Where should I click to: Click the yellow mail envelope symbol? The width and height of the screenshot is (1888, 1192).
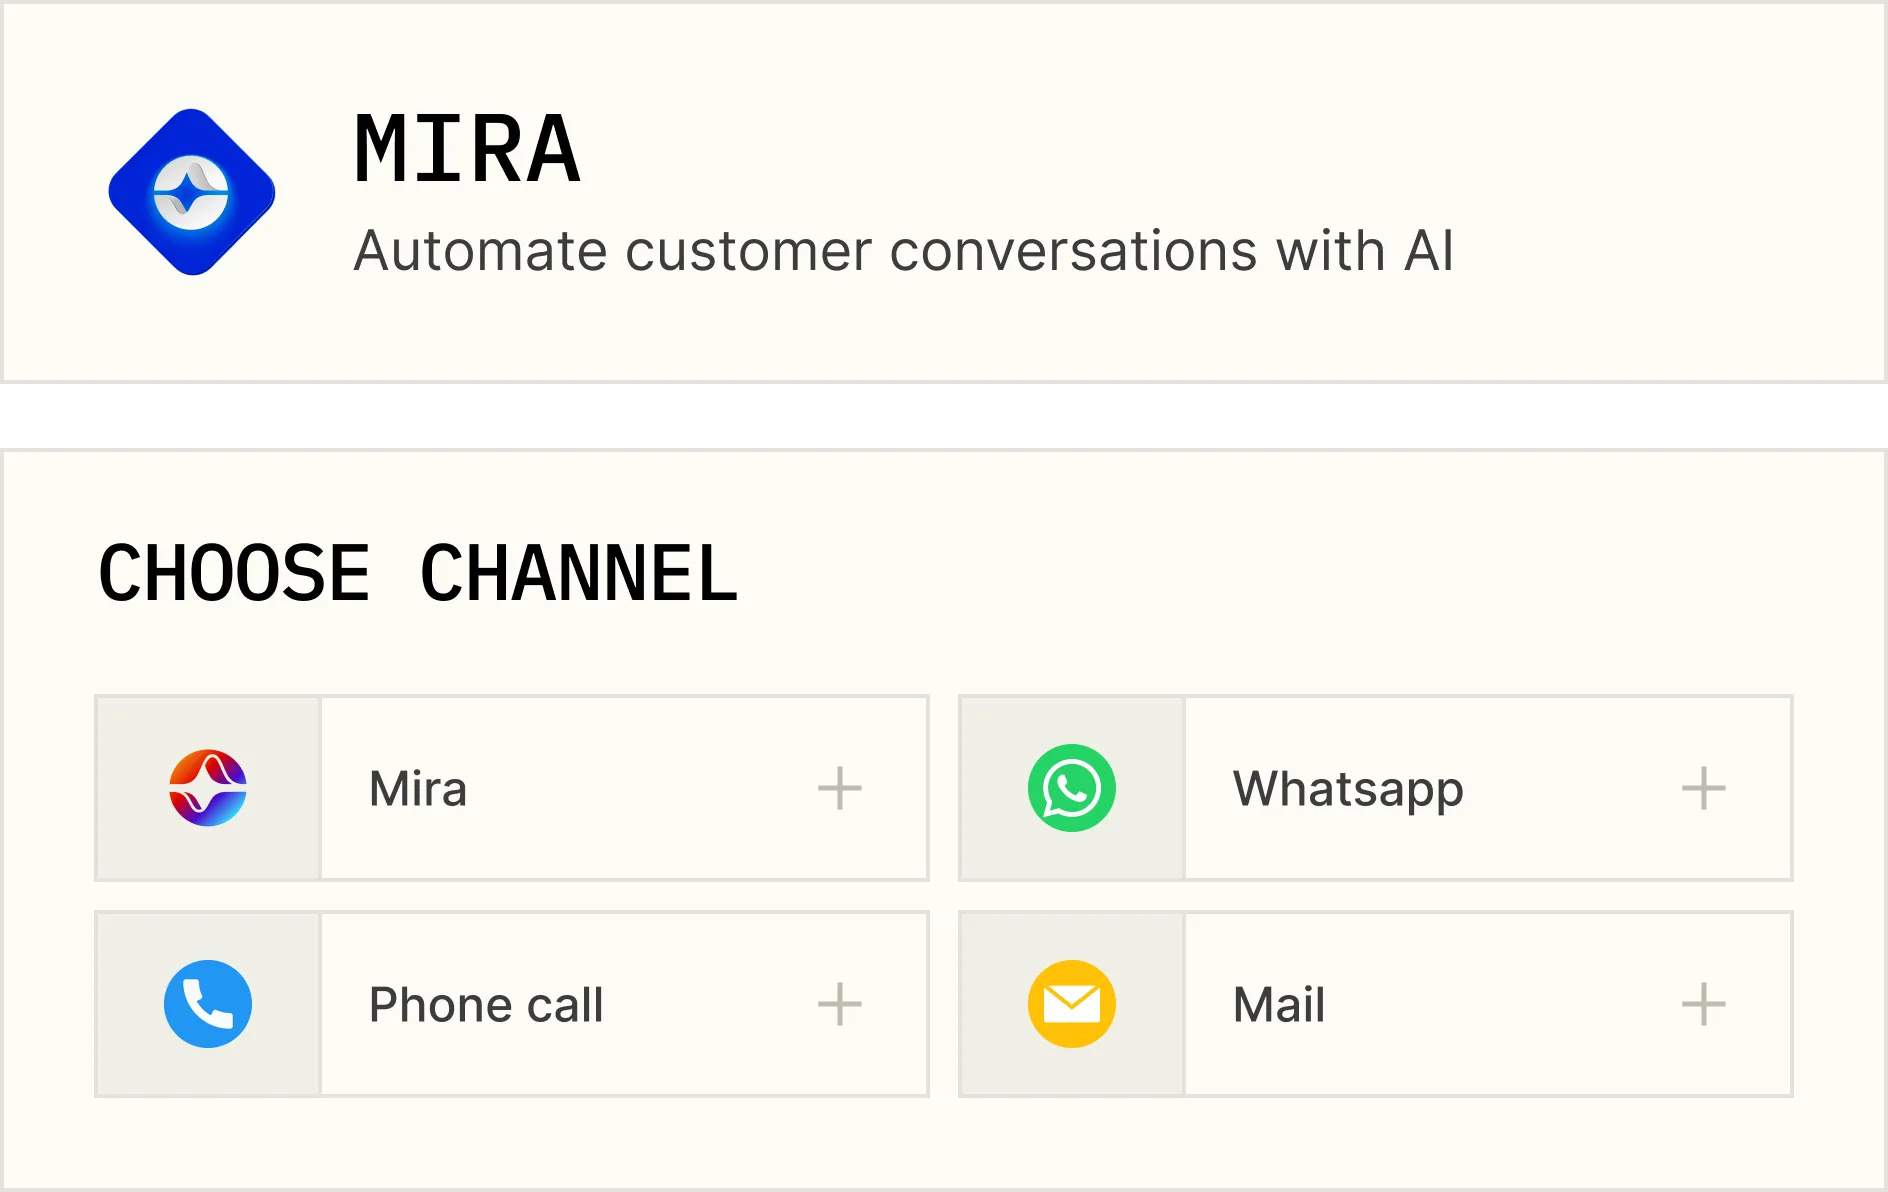click(1072, 1004)
